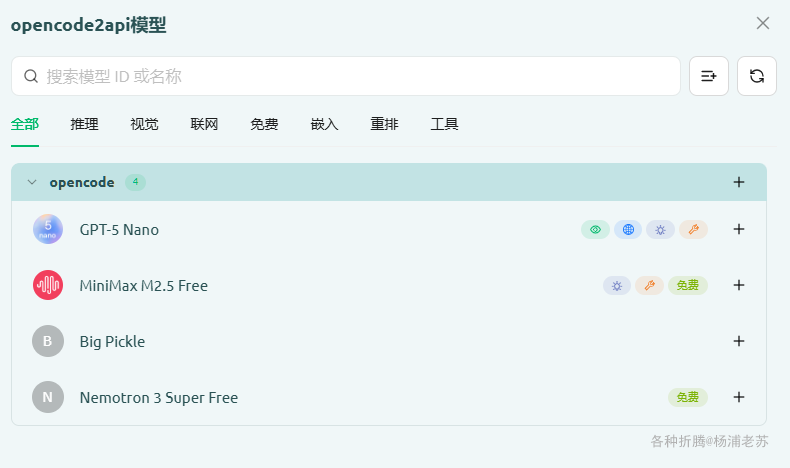Add the Big Pickle model
This screenshot has width=790, height=468.
[739, 341]
